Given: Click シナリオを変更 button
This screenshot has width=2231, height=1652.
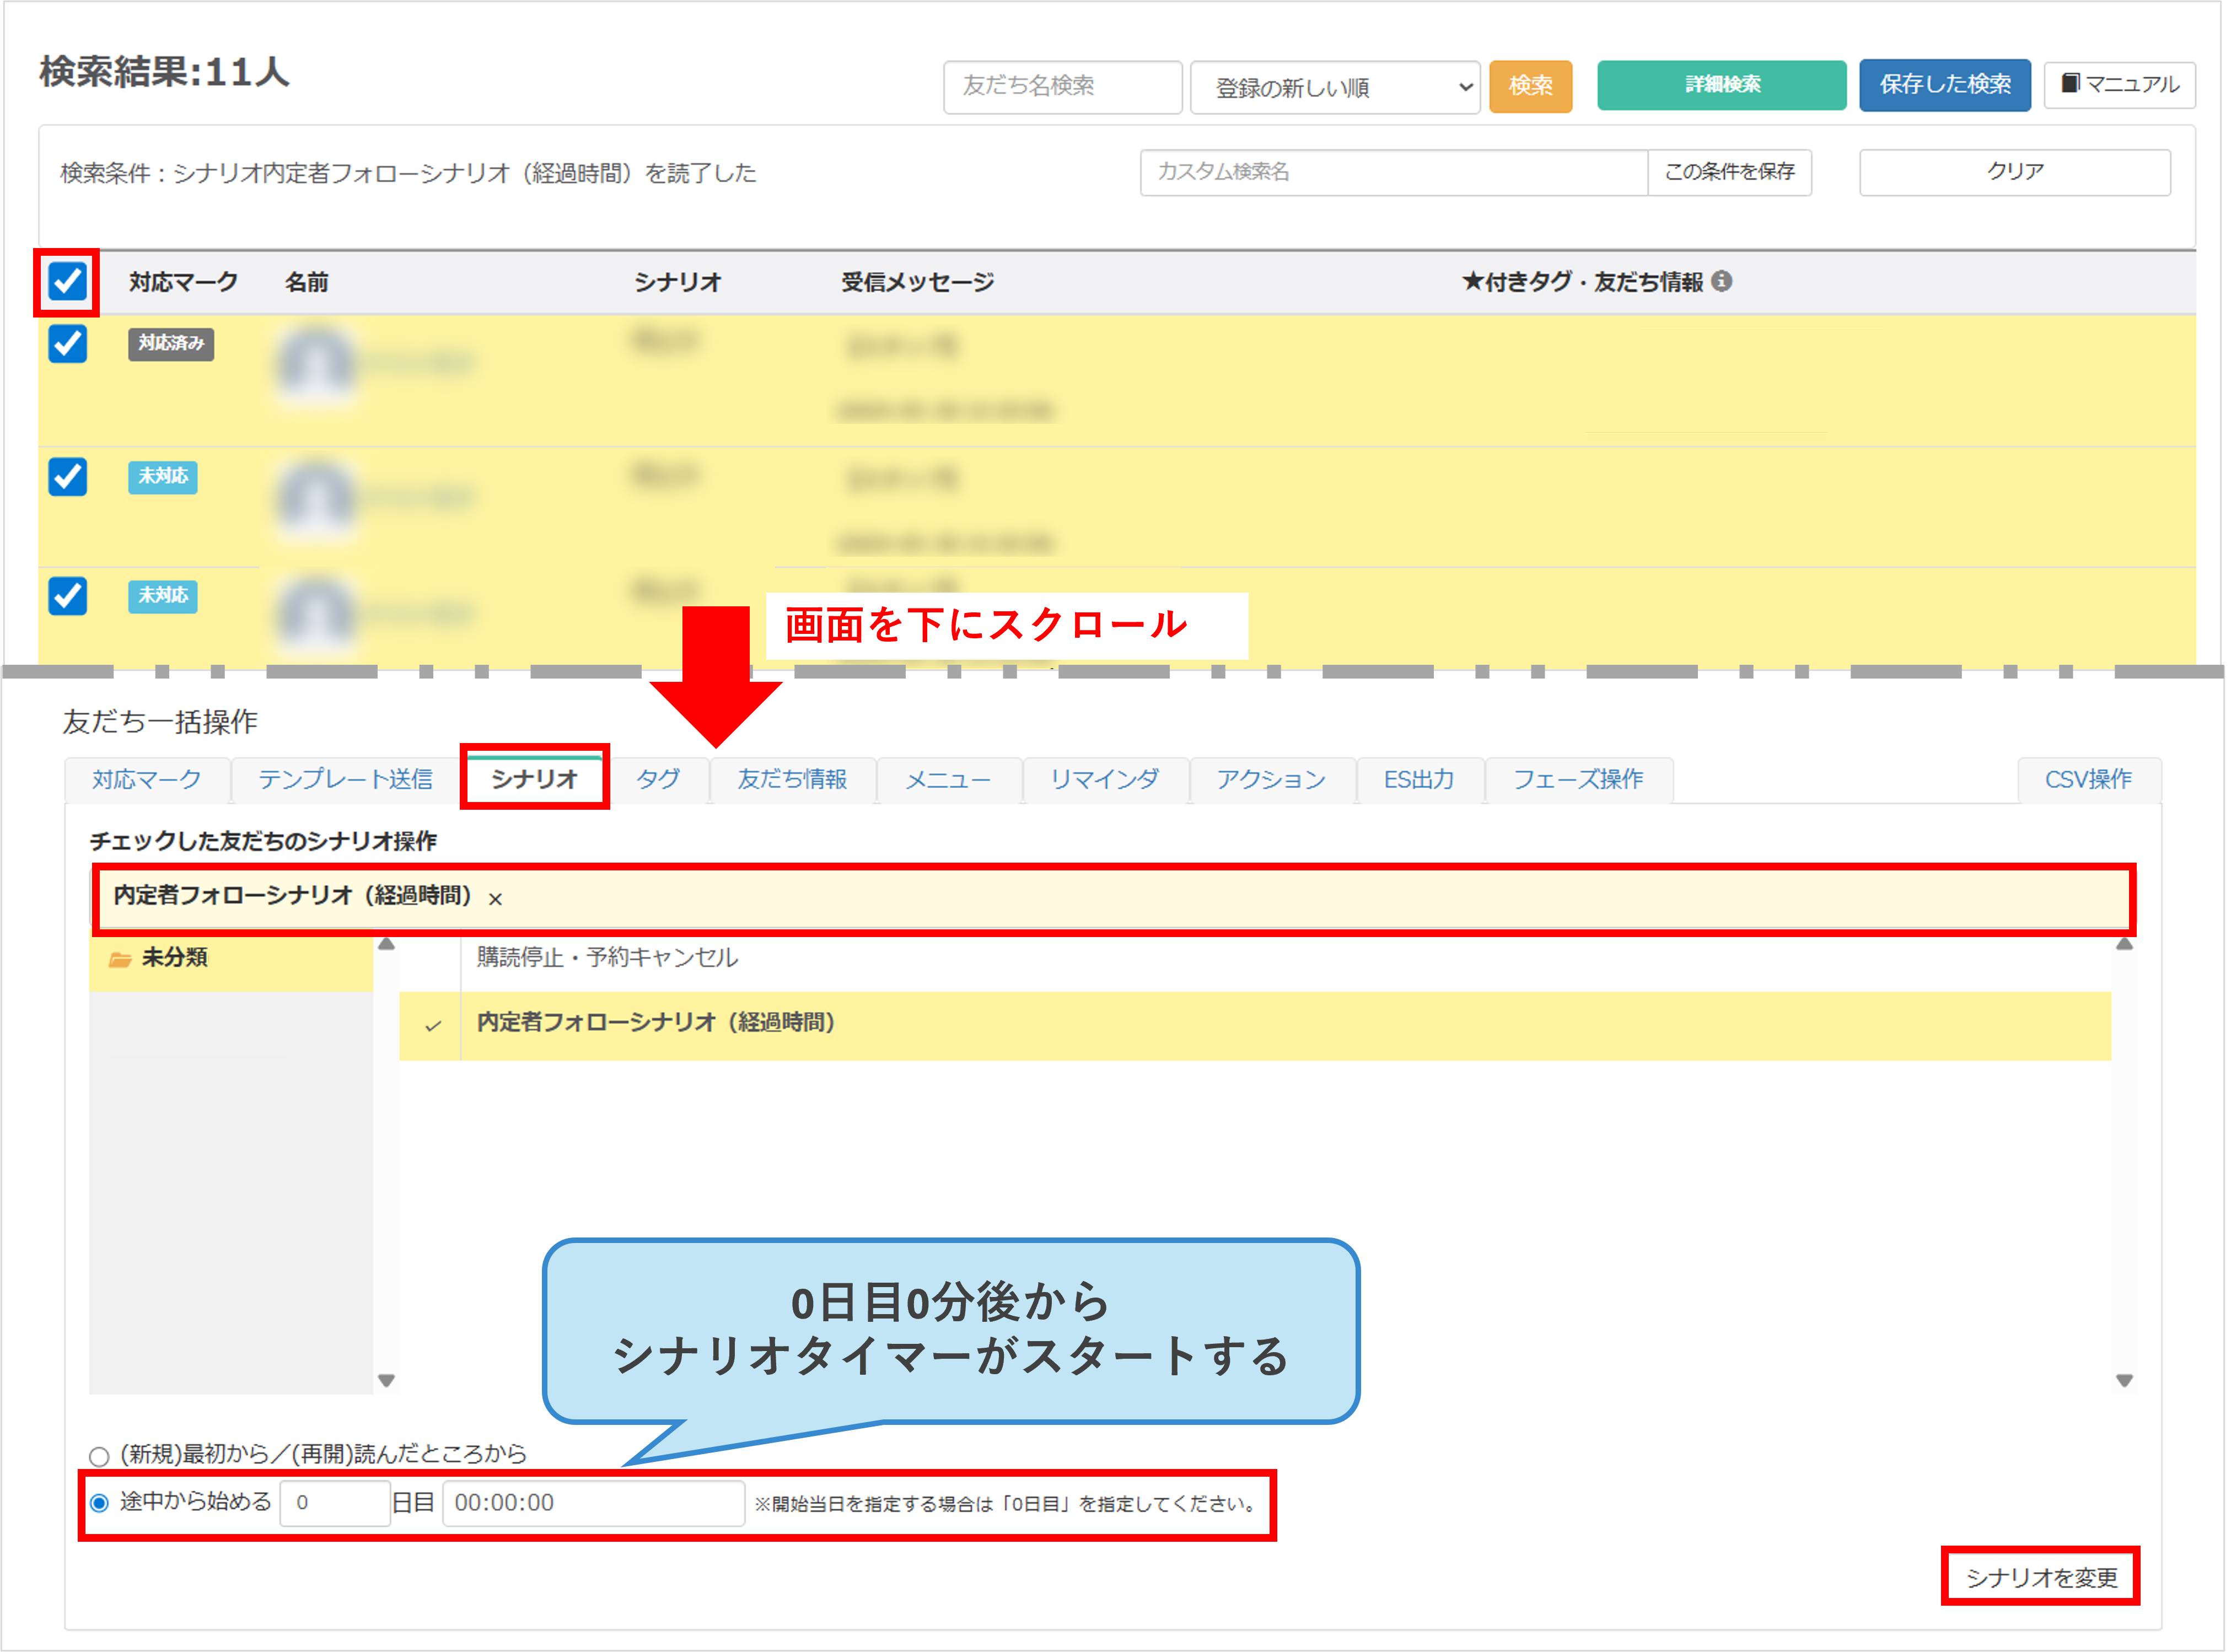Looking at the screenshot, I should tap(2040, 1577).
